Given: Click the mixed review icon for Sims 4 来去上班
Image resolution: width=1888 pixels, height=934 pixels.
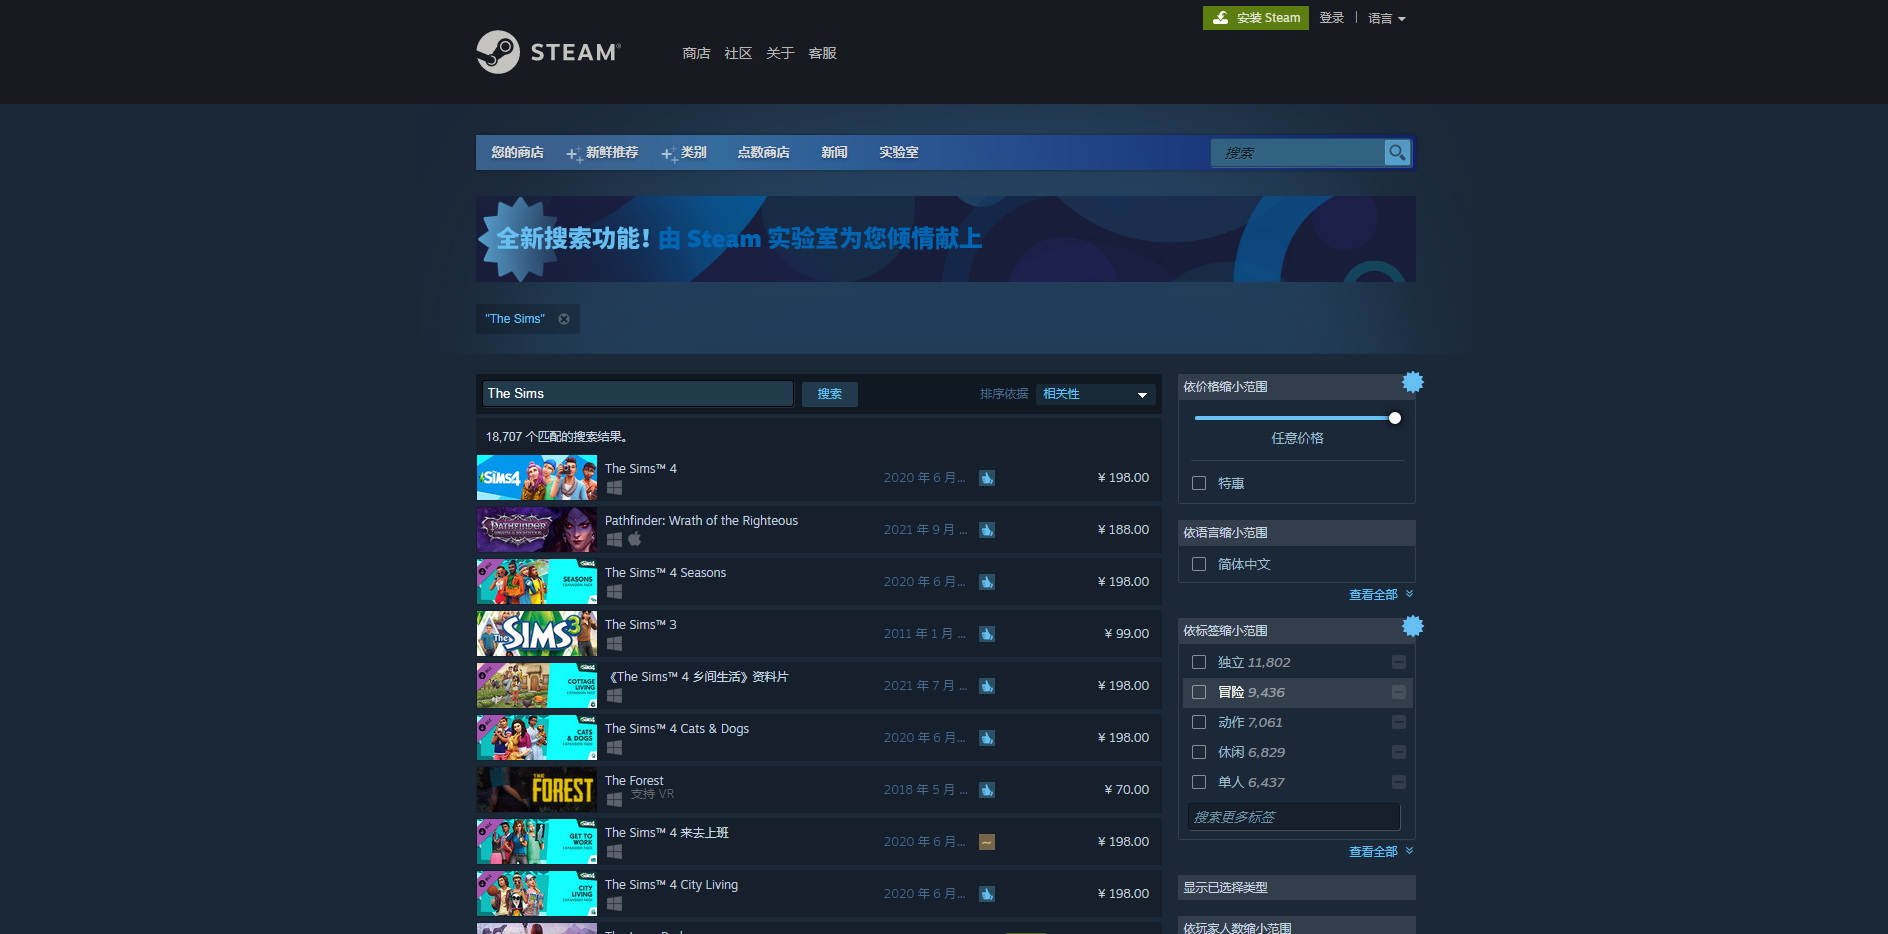Looking at the screenshot, I should coord(987,842).
